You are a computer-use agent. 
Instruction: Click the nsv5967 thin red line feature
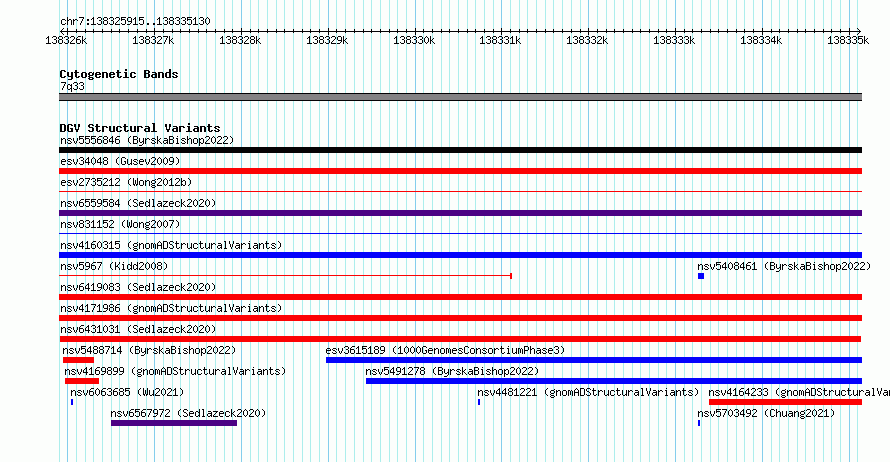click(286, 276)
